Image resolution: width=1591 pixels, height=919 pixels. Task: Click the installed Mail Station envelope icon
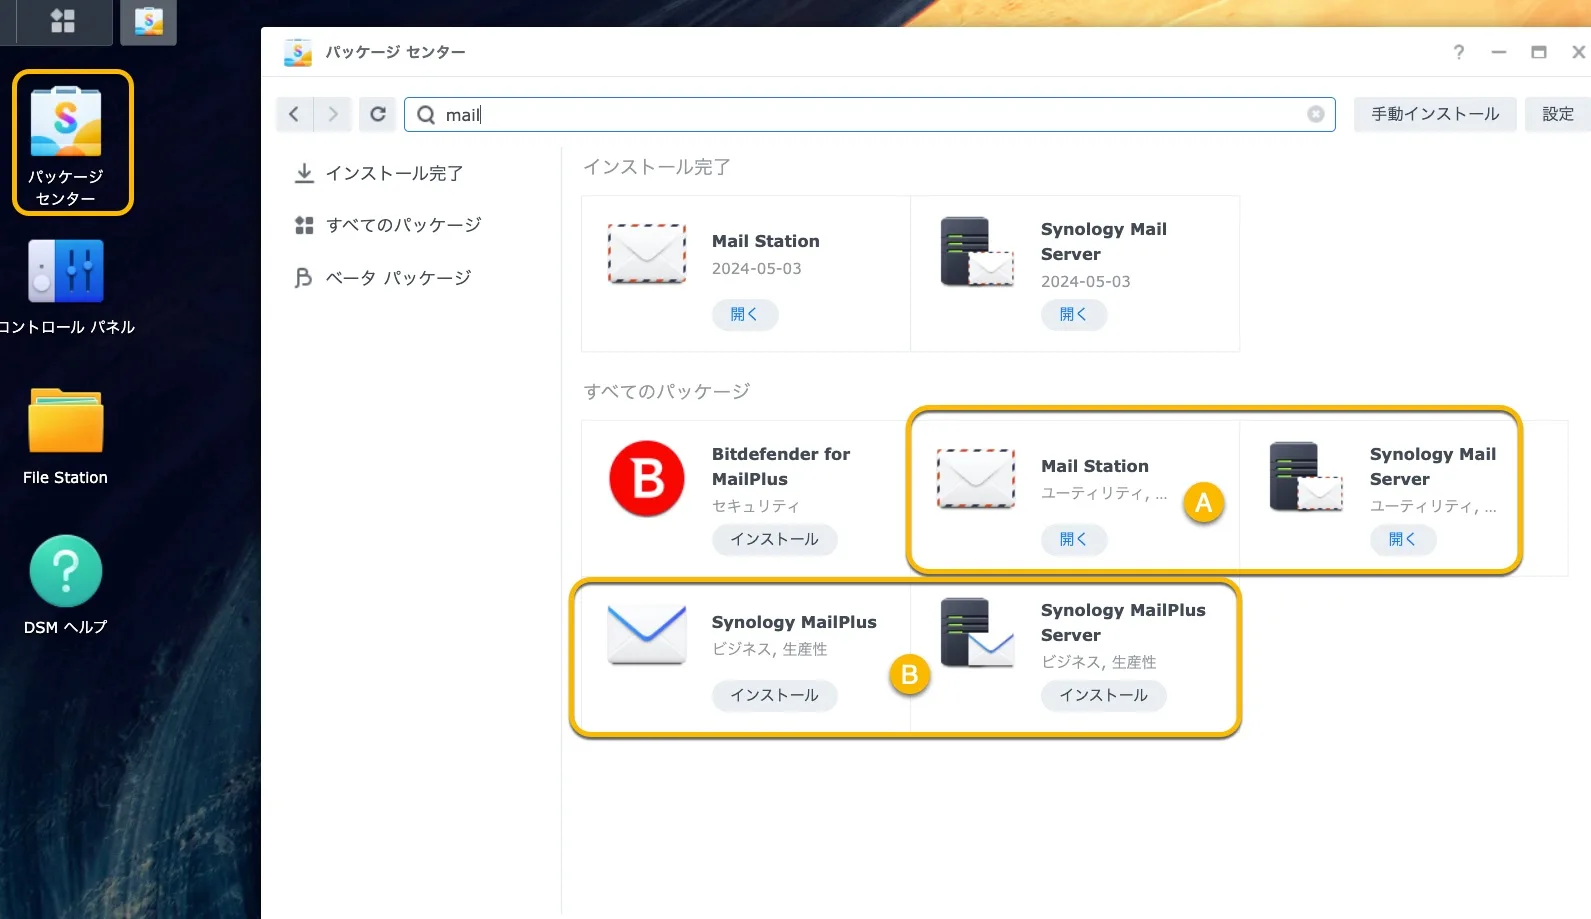647,253
